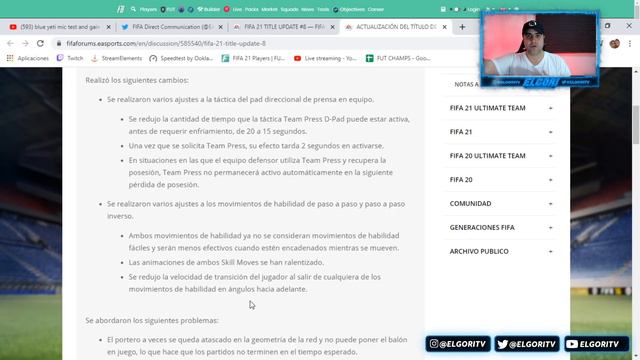Expand the COMUNIDAD category

[501, 204]
